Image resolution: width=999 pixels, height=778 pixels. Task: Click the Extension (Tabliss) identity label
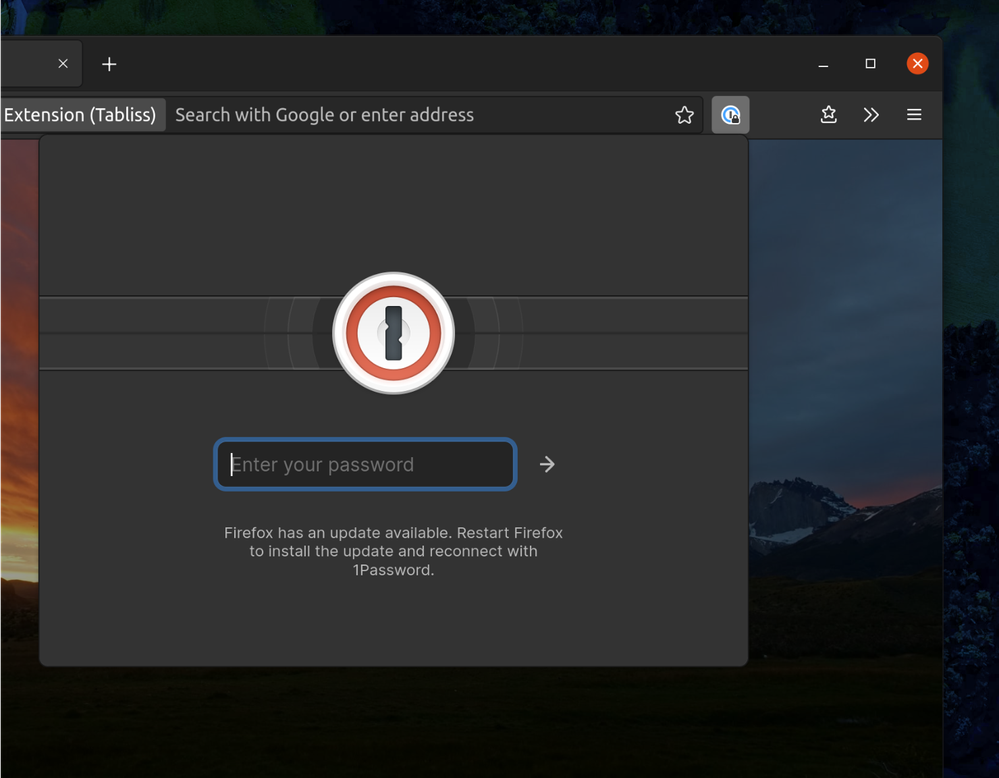coord(80,115)
